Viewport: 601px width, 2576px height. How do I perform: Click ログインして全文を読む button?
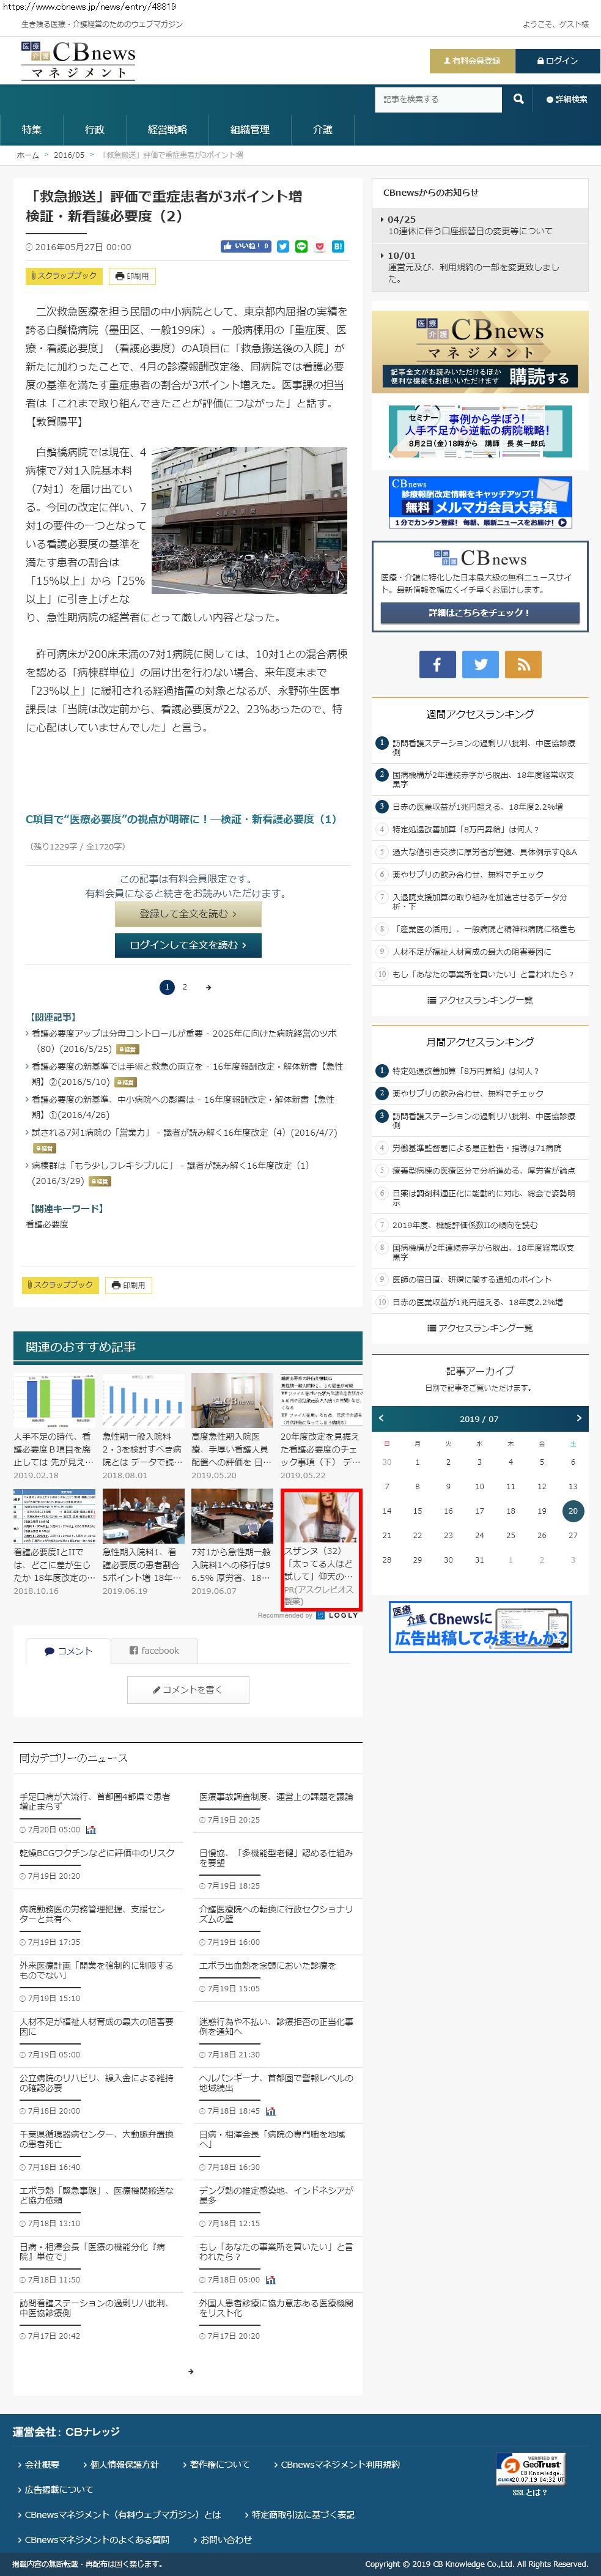[188, 944]
